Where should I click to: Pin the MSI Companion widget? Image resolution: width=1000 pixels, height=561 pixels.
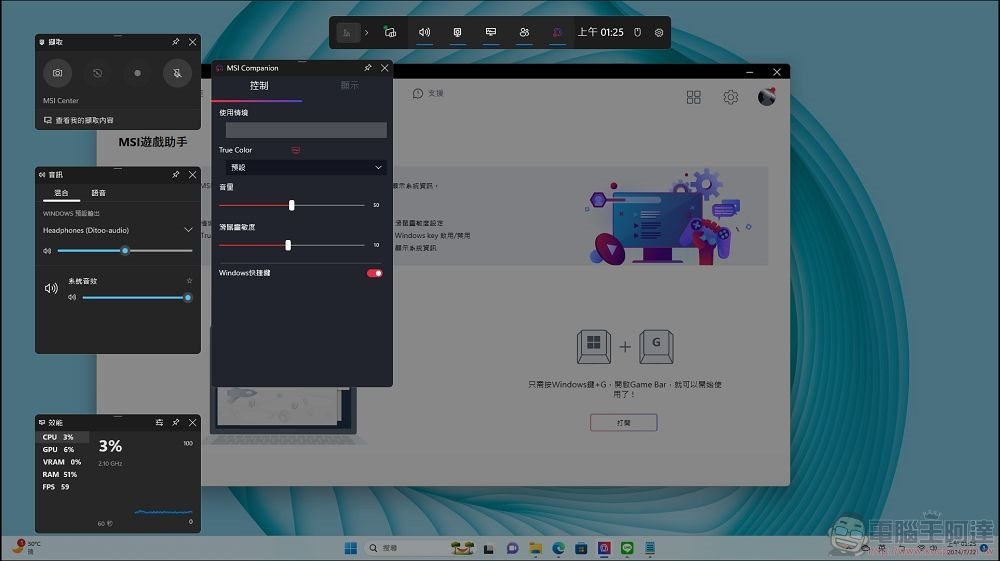(368, 68)
